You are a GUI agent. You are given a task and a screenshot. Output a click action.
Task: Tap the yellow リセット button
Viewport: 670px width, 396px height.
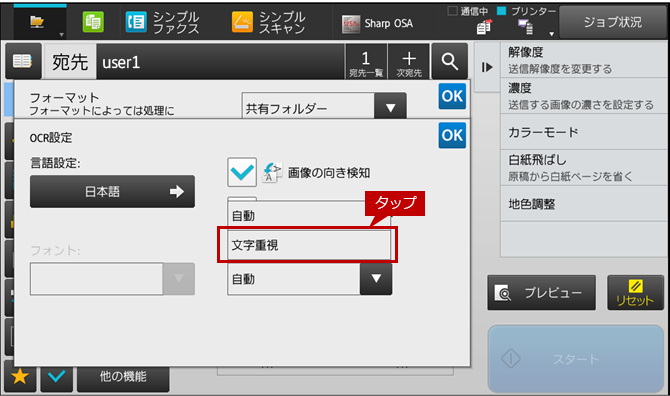[x=635, y=293]
